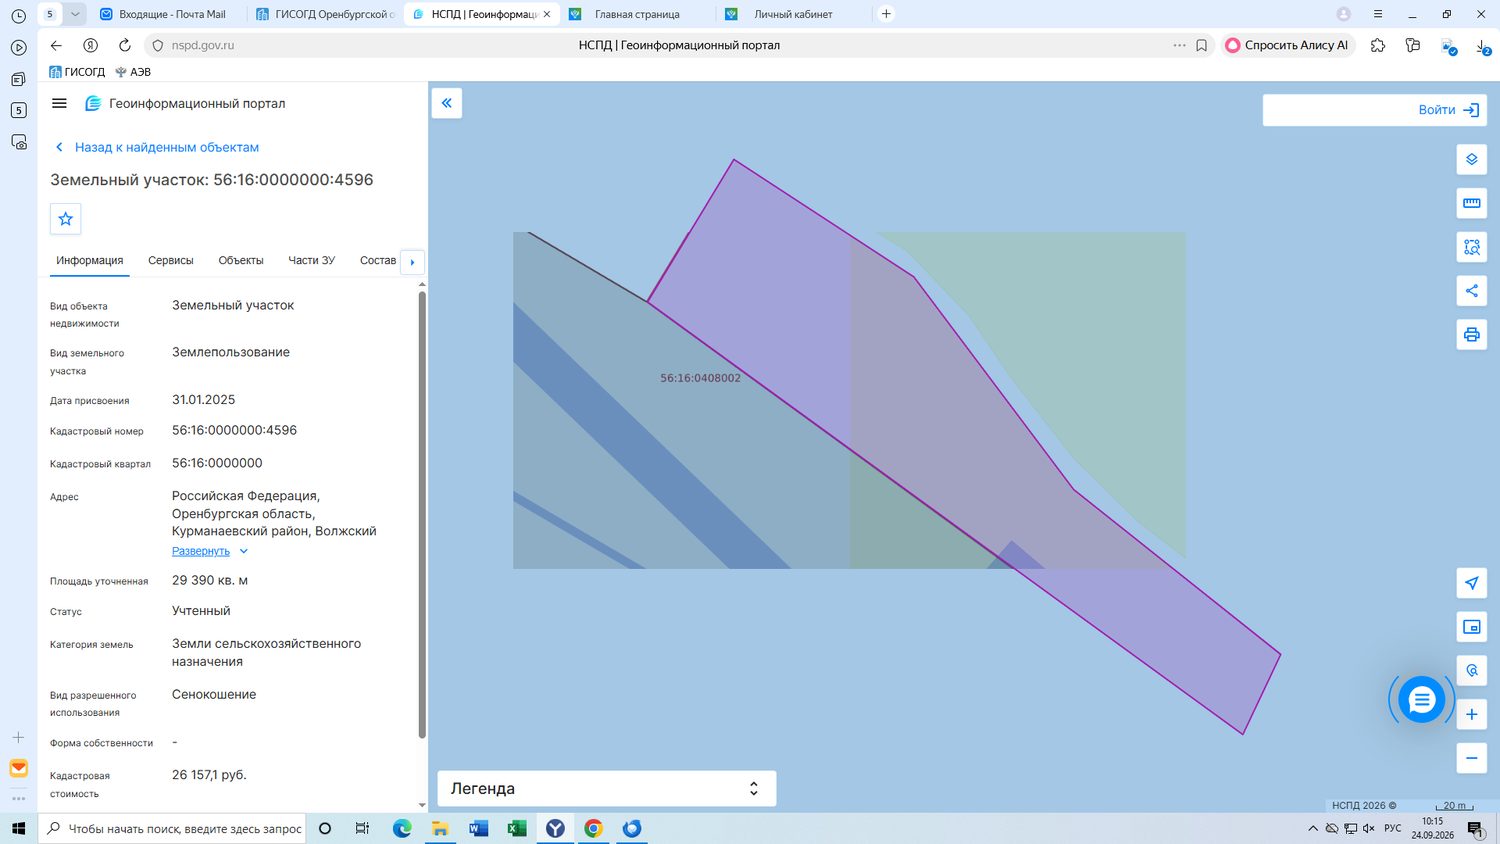
Task: Expand the full address with Развернуть
Action: (209, 551)
